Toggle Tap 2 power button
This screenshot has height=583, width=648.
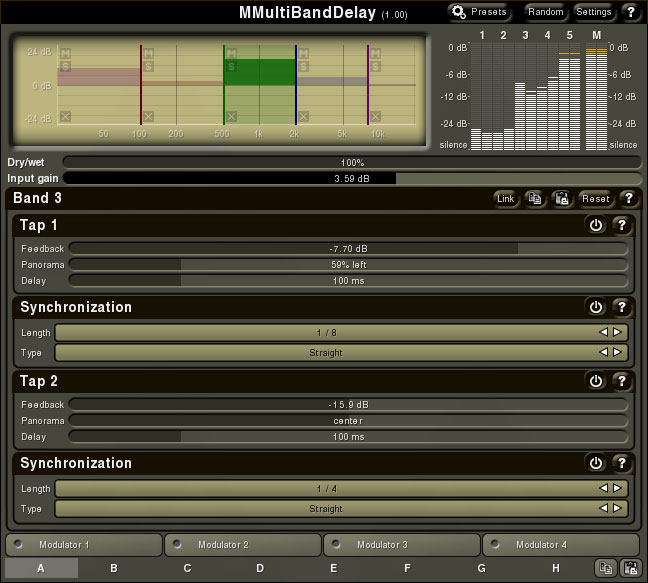[x=596, y=381]
